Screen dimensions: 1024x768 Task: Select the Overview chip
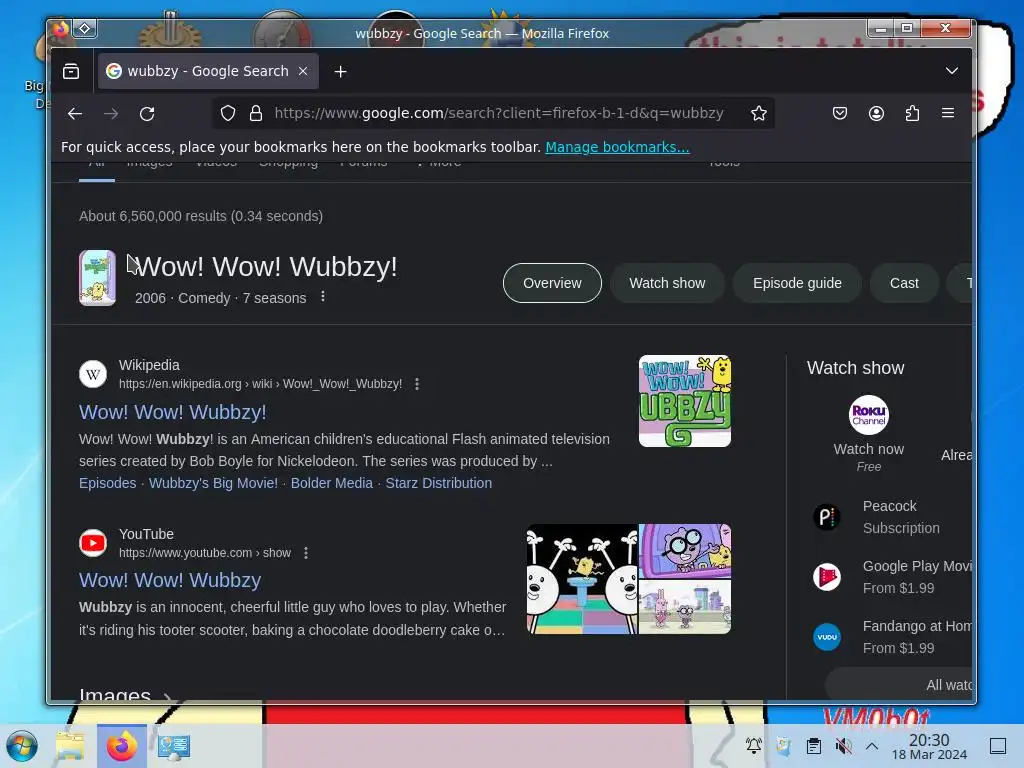552,283
